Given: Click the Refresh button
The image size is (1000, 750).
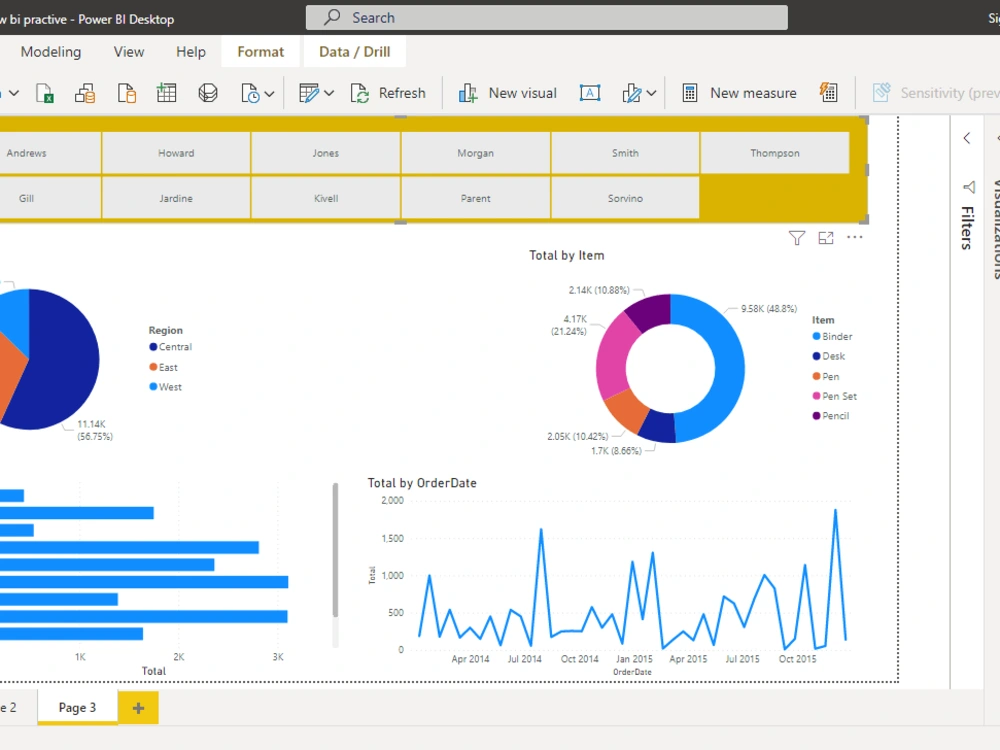Looking at the screenshot, I should (x=388, y=93).
